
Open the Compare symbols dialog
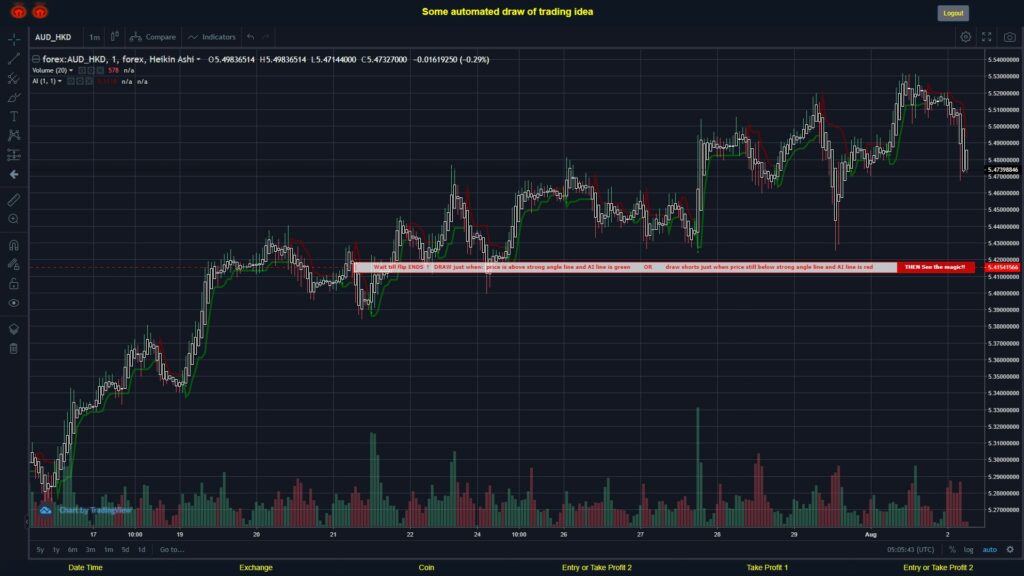pos(153,37)
